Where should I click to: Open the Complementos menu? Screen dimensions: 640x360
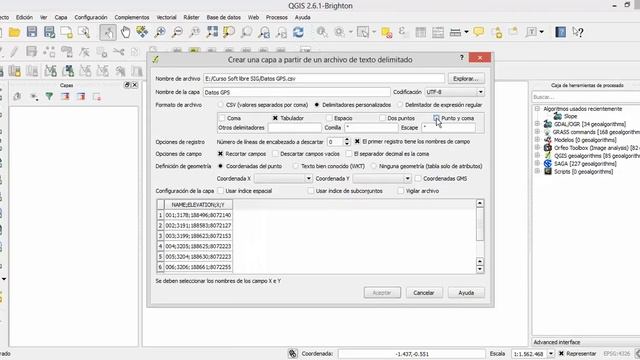[132, 17]
